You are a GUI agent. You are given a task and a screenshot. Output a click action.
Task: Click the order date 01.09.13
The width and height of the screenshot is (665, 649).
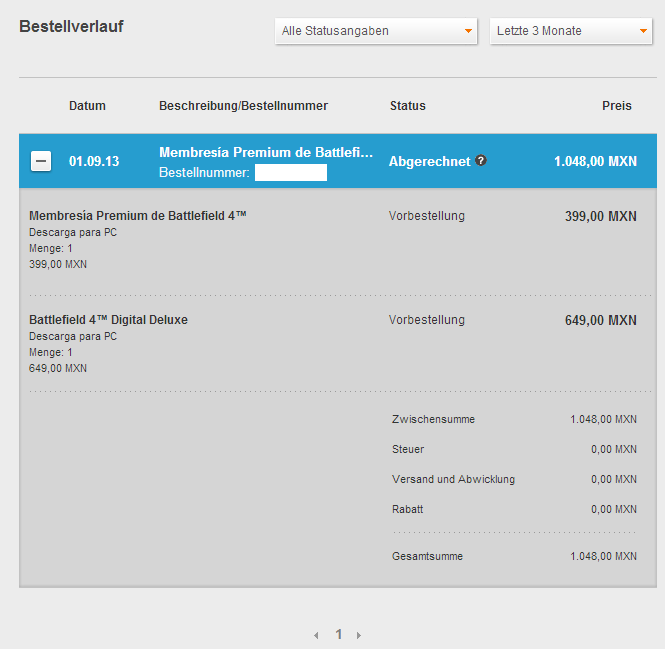[94, 161]
